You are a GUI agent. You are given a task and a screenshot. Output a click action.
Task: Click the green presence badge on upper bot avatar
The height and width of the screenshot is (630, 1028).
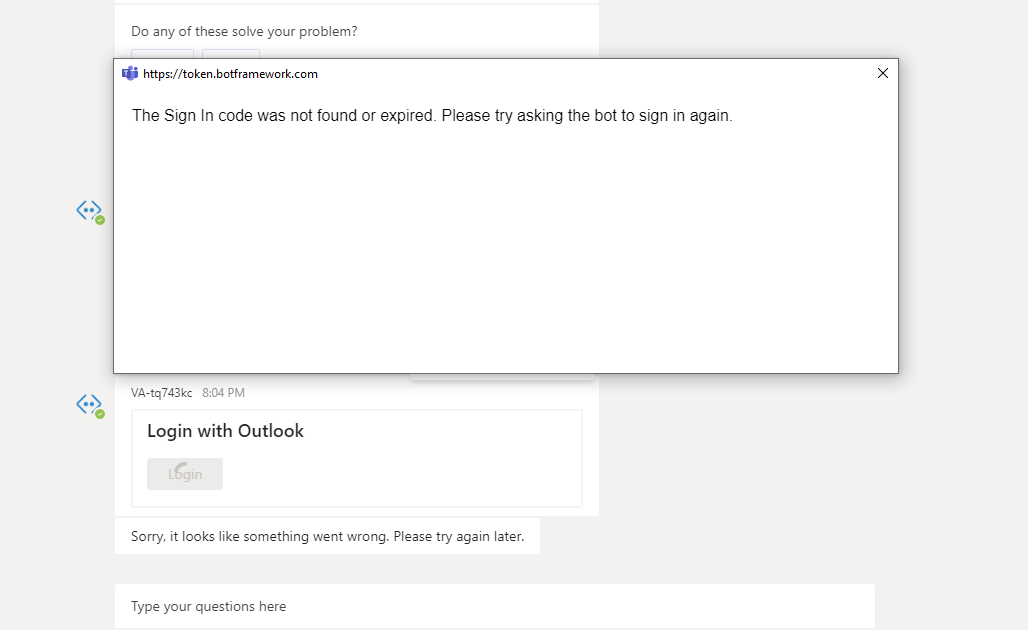97,218
